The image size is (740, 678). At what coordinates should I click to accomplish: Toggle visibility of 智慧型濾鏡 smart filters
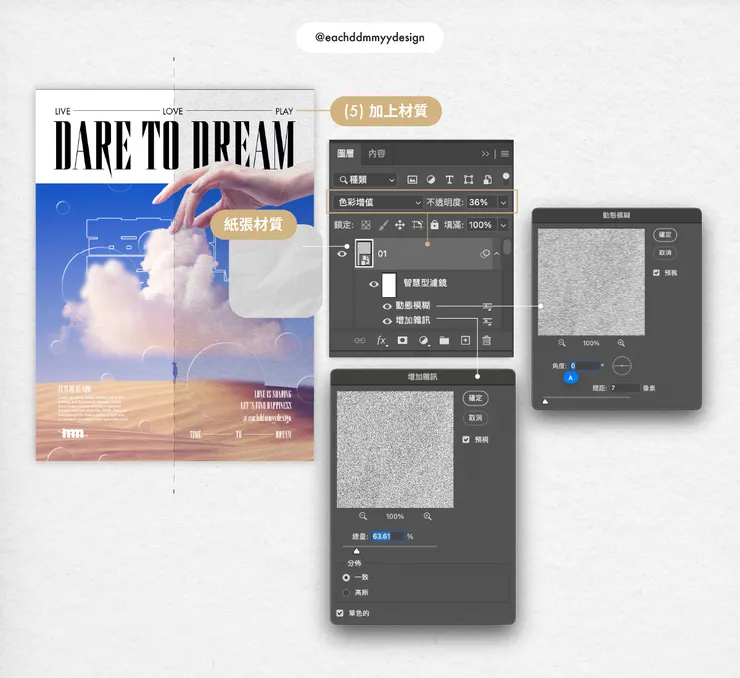(374, 284)
